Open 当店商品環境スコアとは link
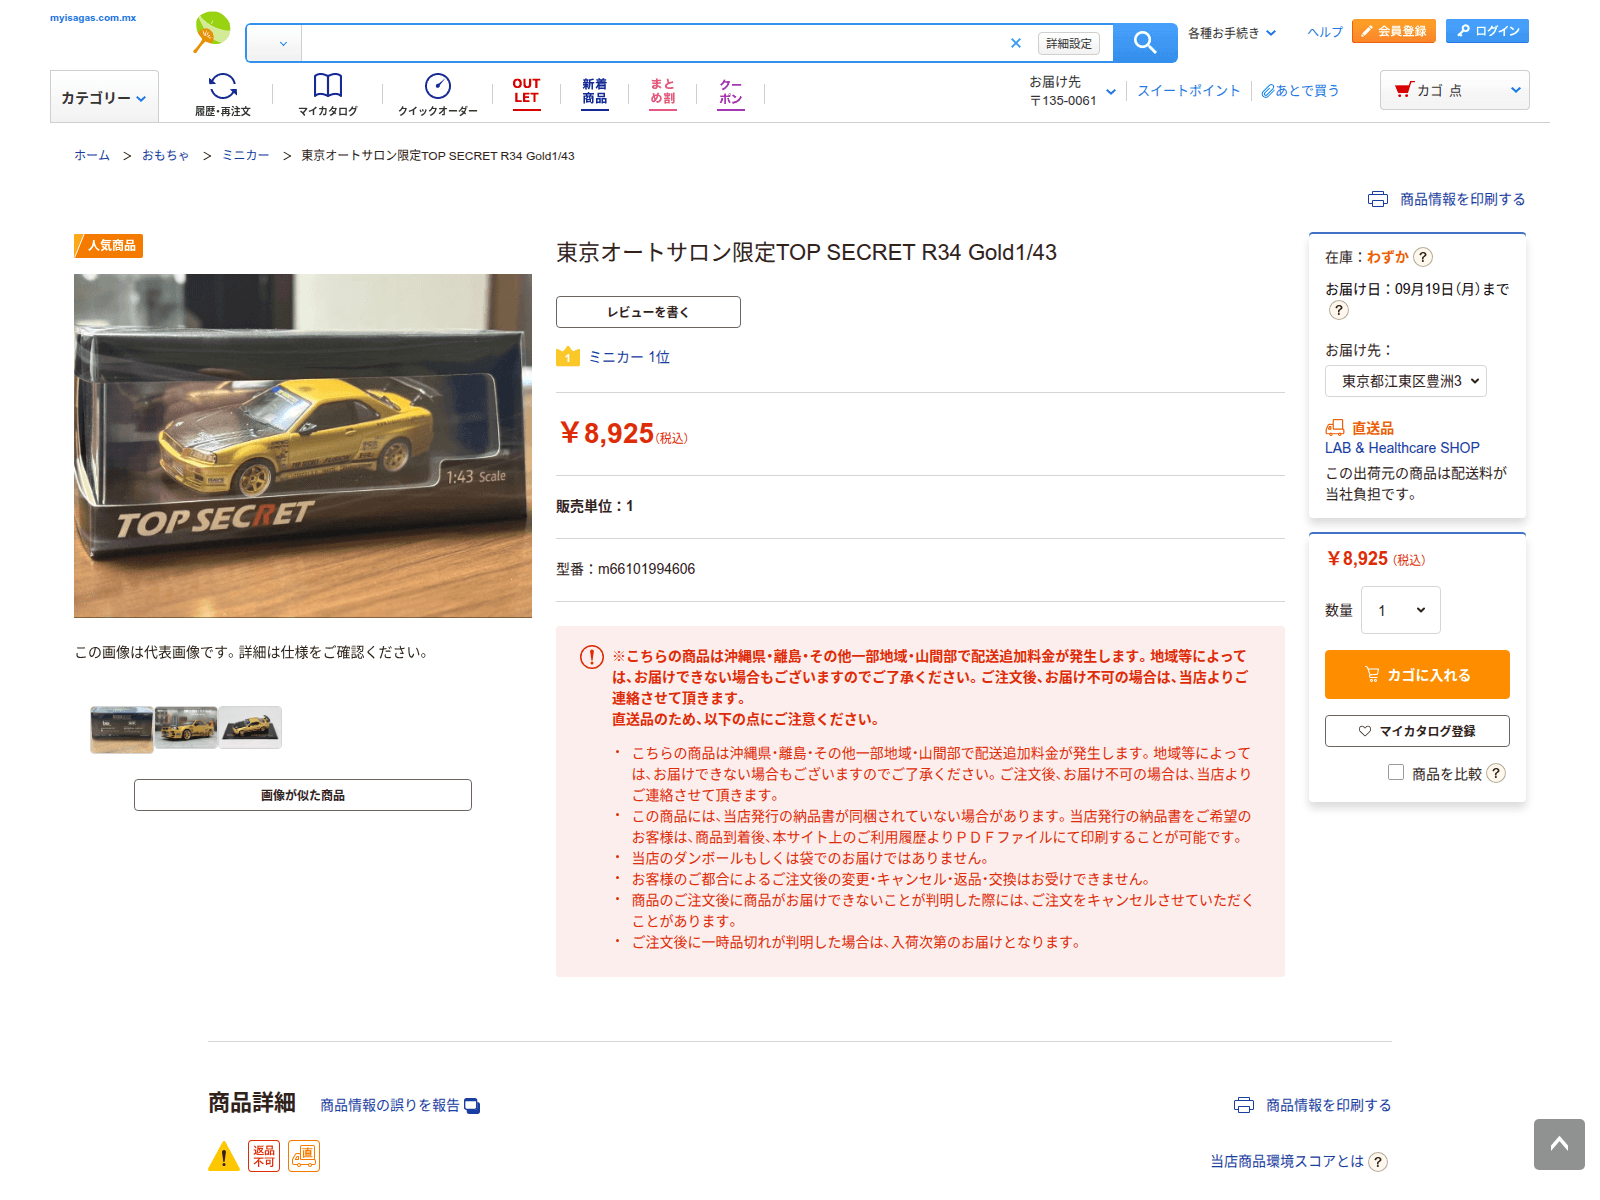 [1287, 1161]
